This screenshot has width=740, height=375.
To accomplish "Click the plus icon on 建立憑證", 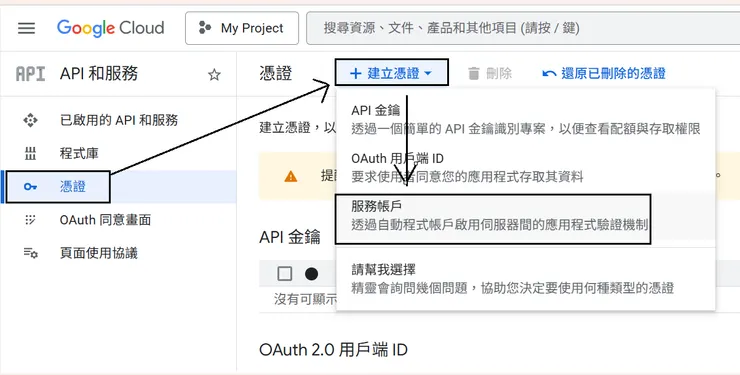I will click(x=355, y=73).
